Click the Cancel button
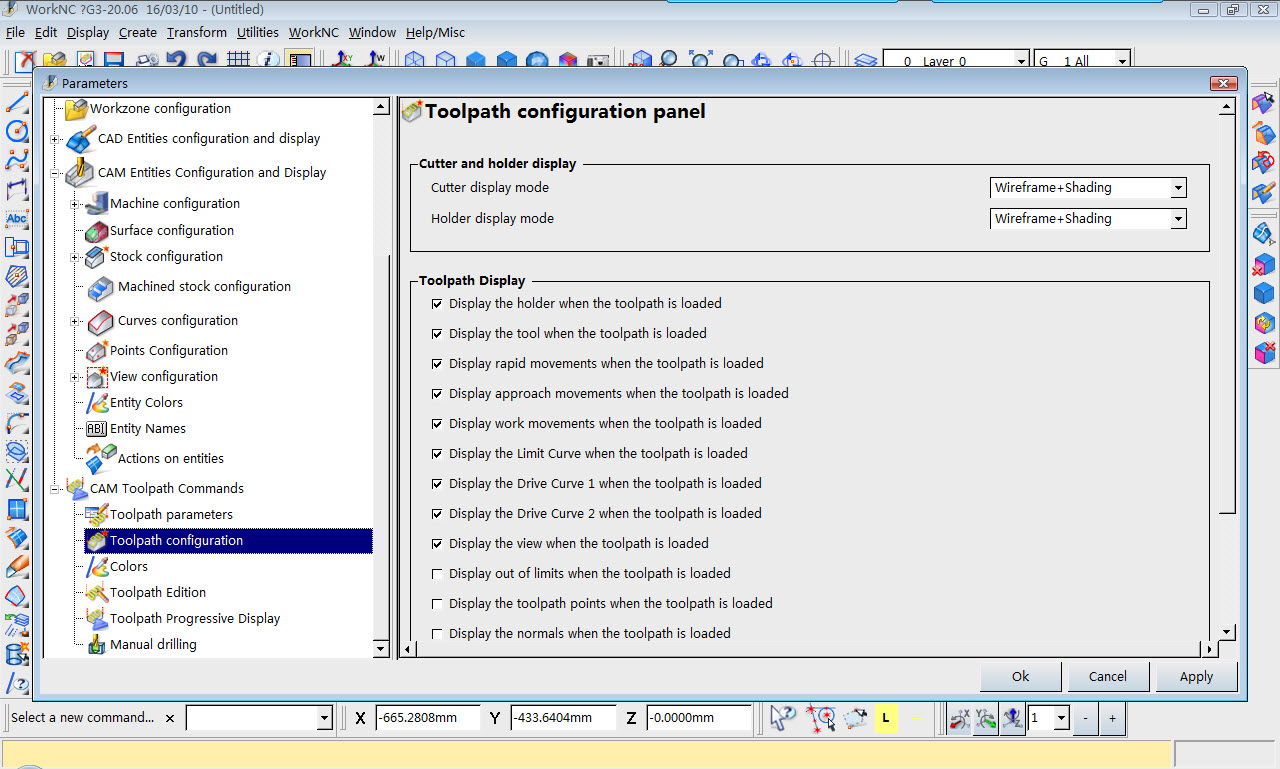The image size is (1280, 769). (x=1108, y=677)
